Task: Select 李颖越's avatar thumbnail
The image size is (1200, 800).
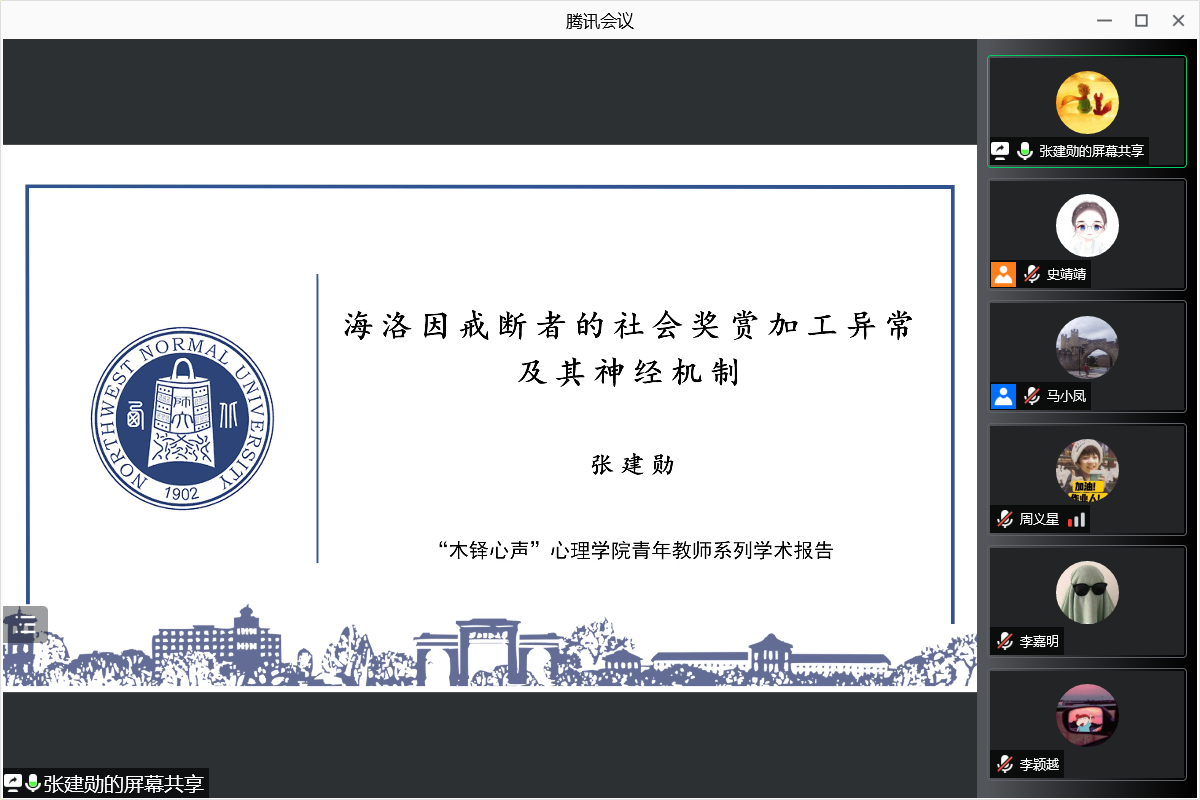Action: click(1087, 715)
